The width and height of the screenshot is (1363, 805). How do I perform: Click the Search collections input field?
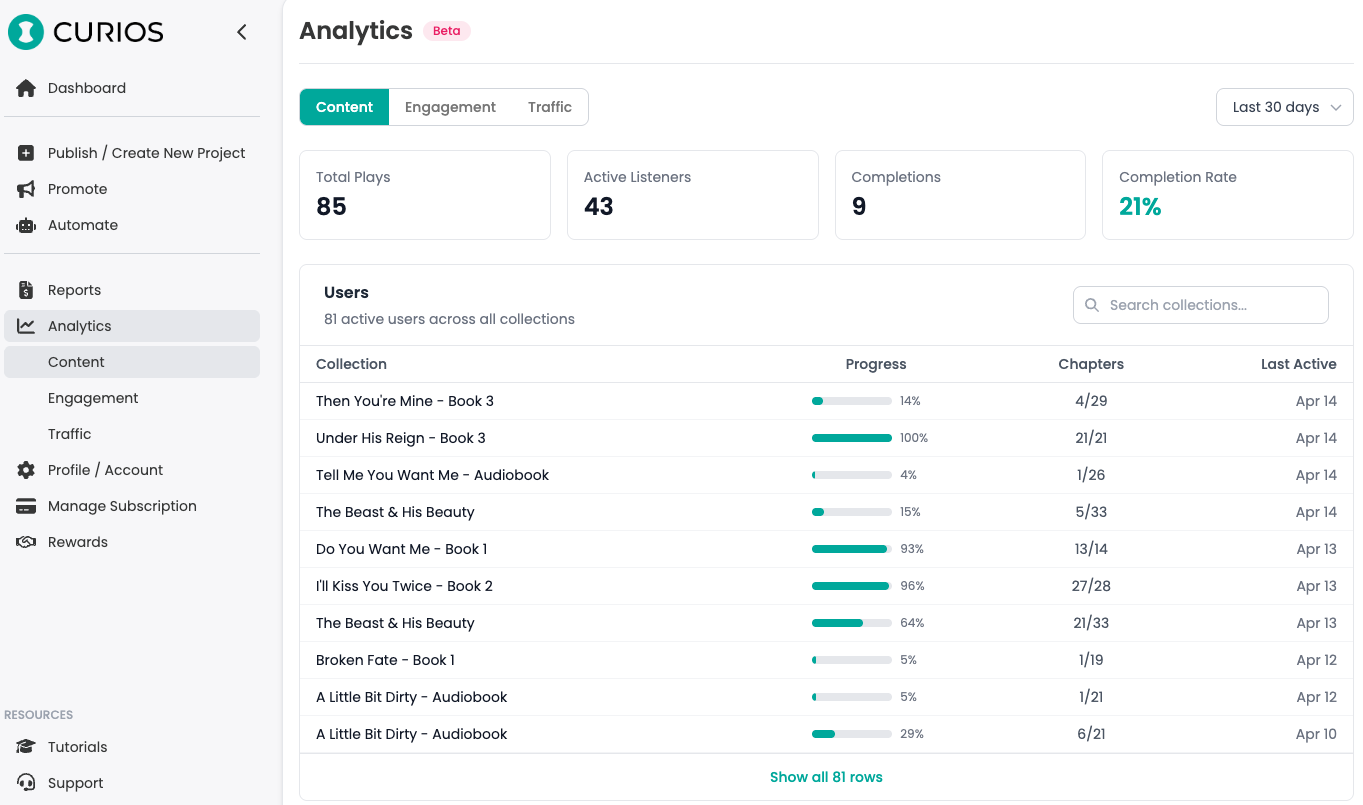(1200, 305)
